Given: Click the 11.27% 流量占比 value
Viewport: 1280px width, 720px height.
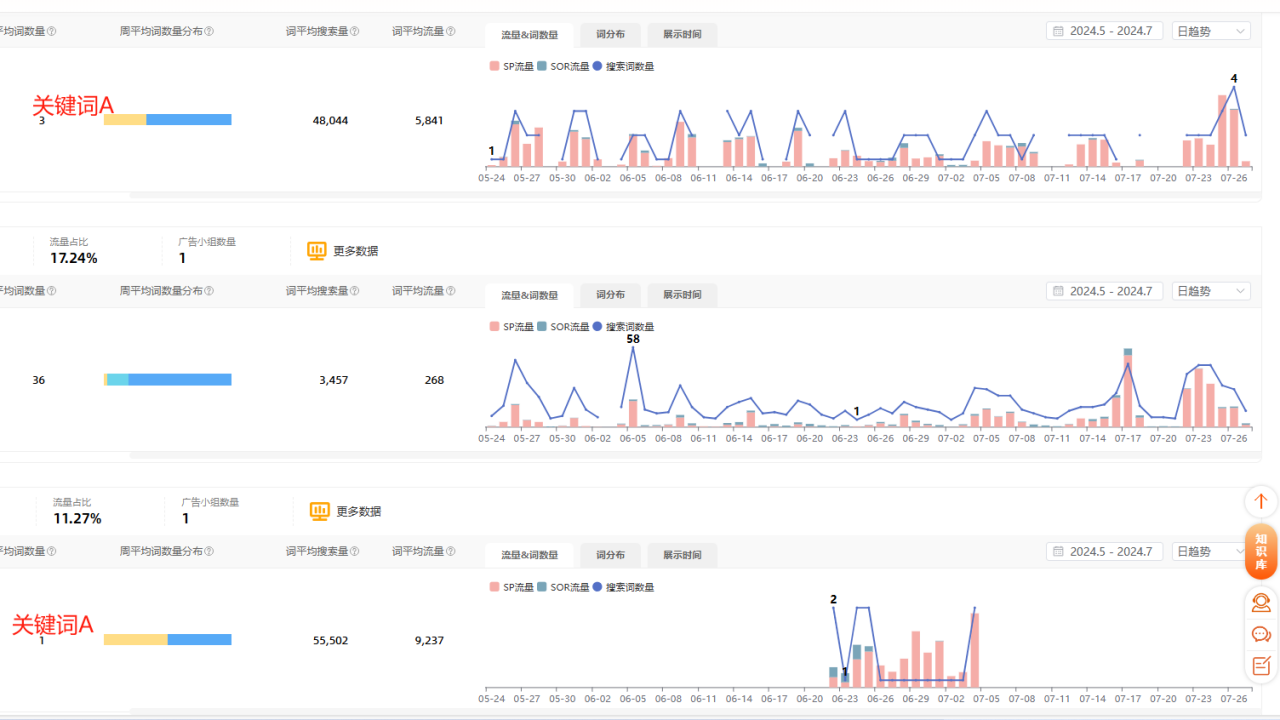Looking at the screenshot, I should 77,518.
